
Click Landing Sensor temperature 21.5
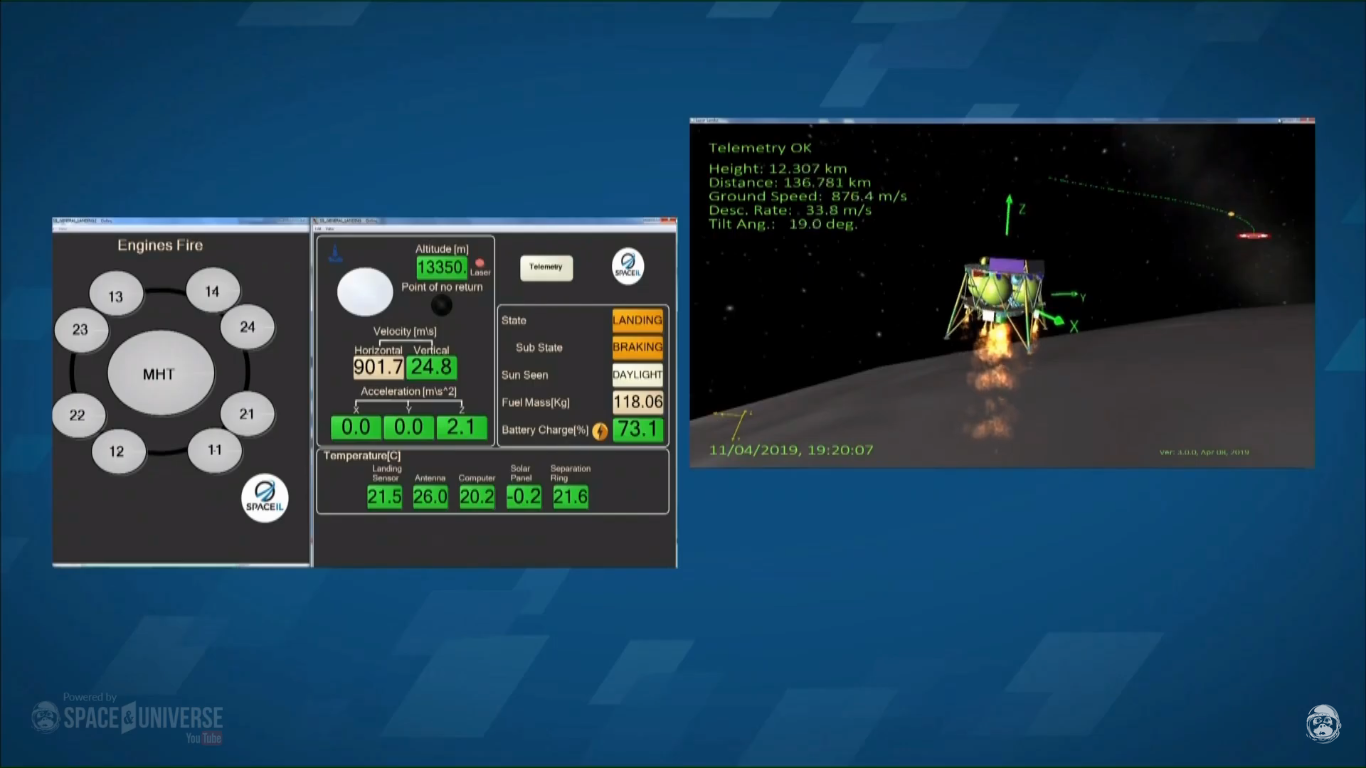(x=385, y=497)
